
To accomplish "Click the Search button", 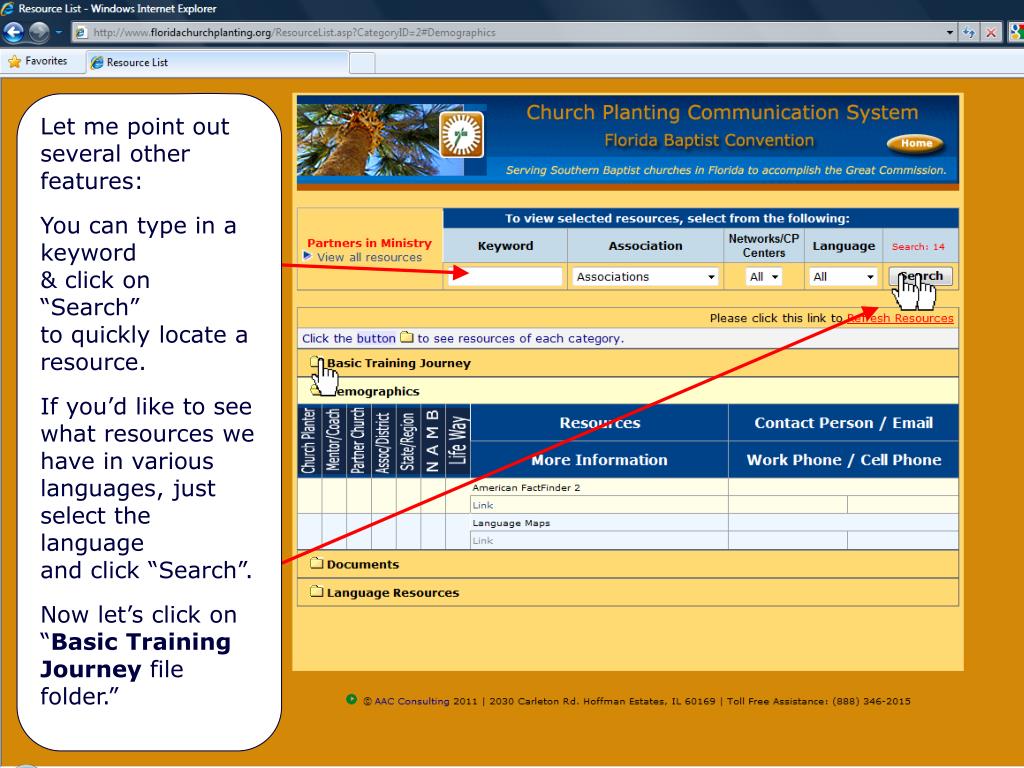I will coord(920,276).
